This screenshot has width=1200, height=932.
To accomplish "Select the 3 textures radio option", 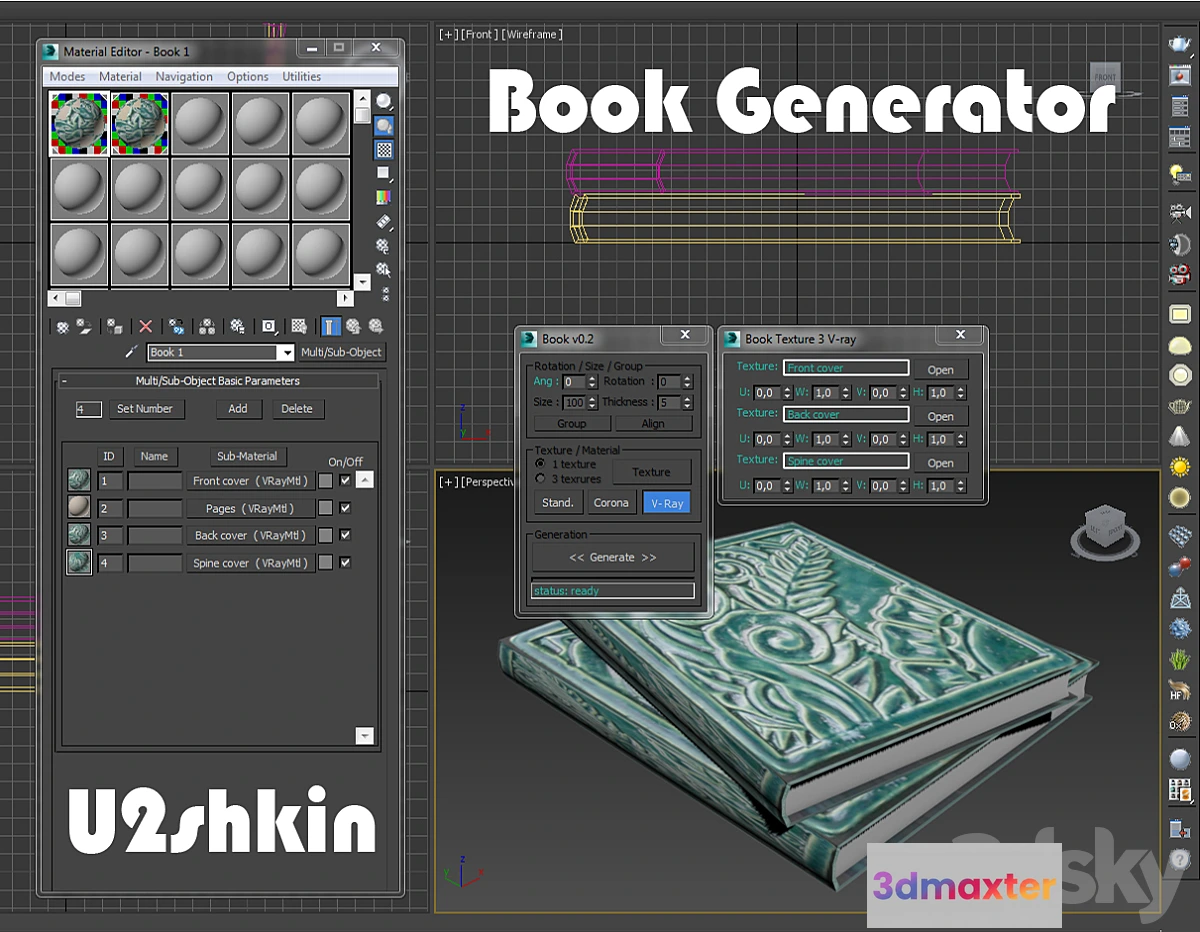I will click(x=541, y=479).
